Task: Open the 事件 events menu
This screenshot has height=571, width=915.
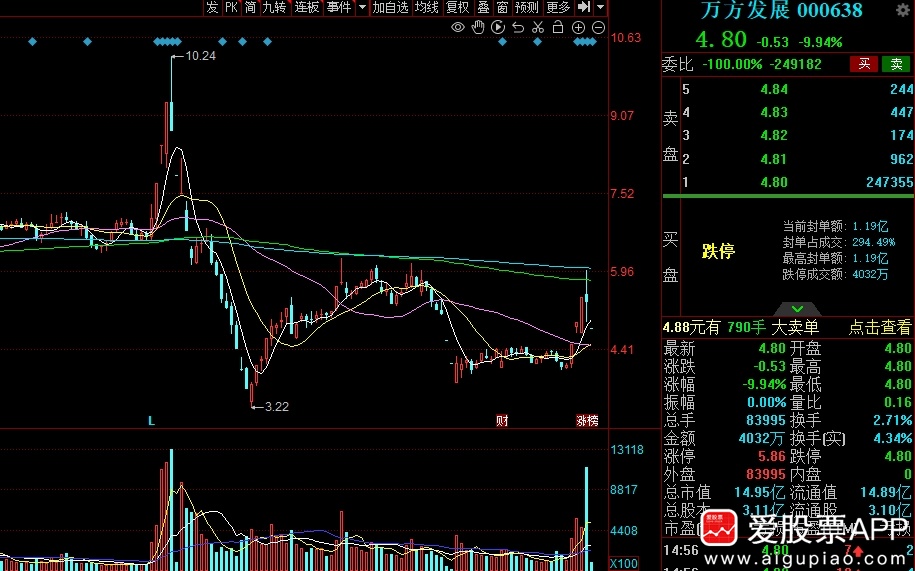Action: (339, 7)
